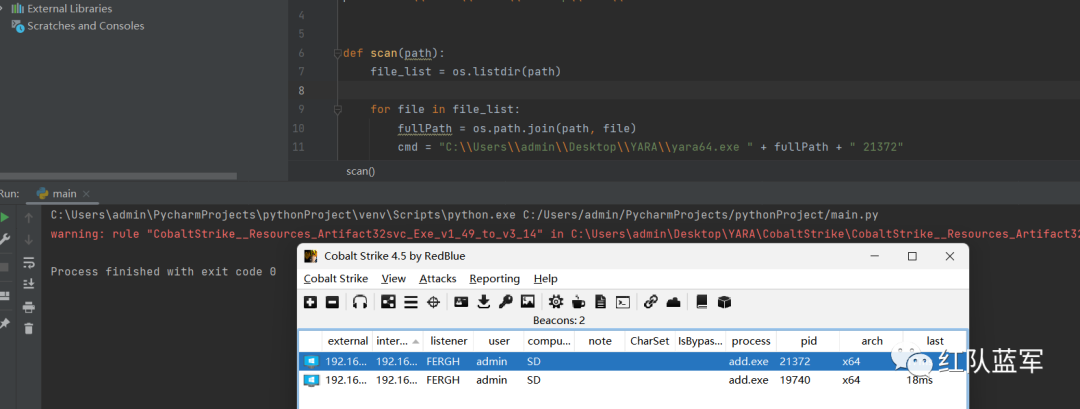This screenshot has width=1080, height=409.
Task: Pin the Run tab with pin icon
Action: pos(5,323)
